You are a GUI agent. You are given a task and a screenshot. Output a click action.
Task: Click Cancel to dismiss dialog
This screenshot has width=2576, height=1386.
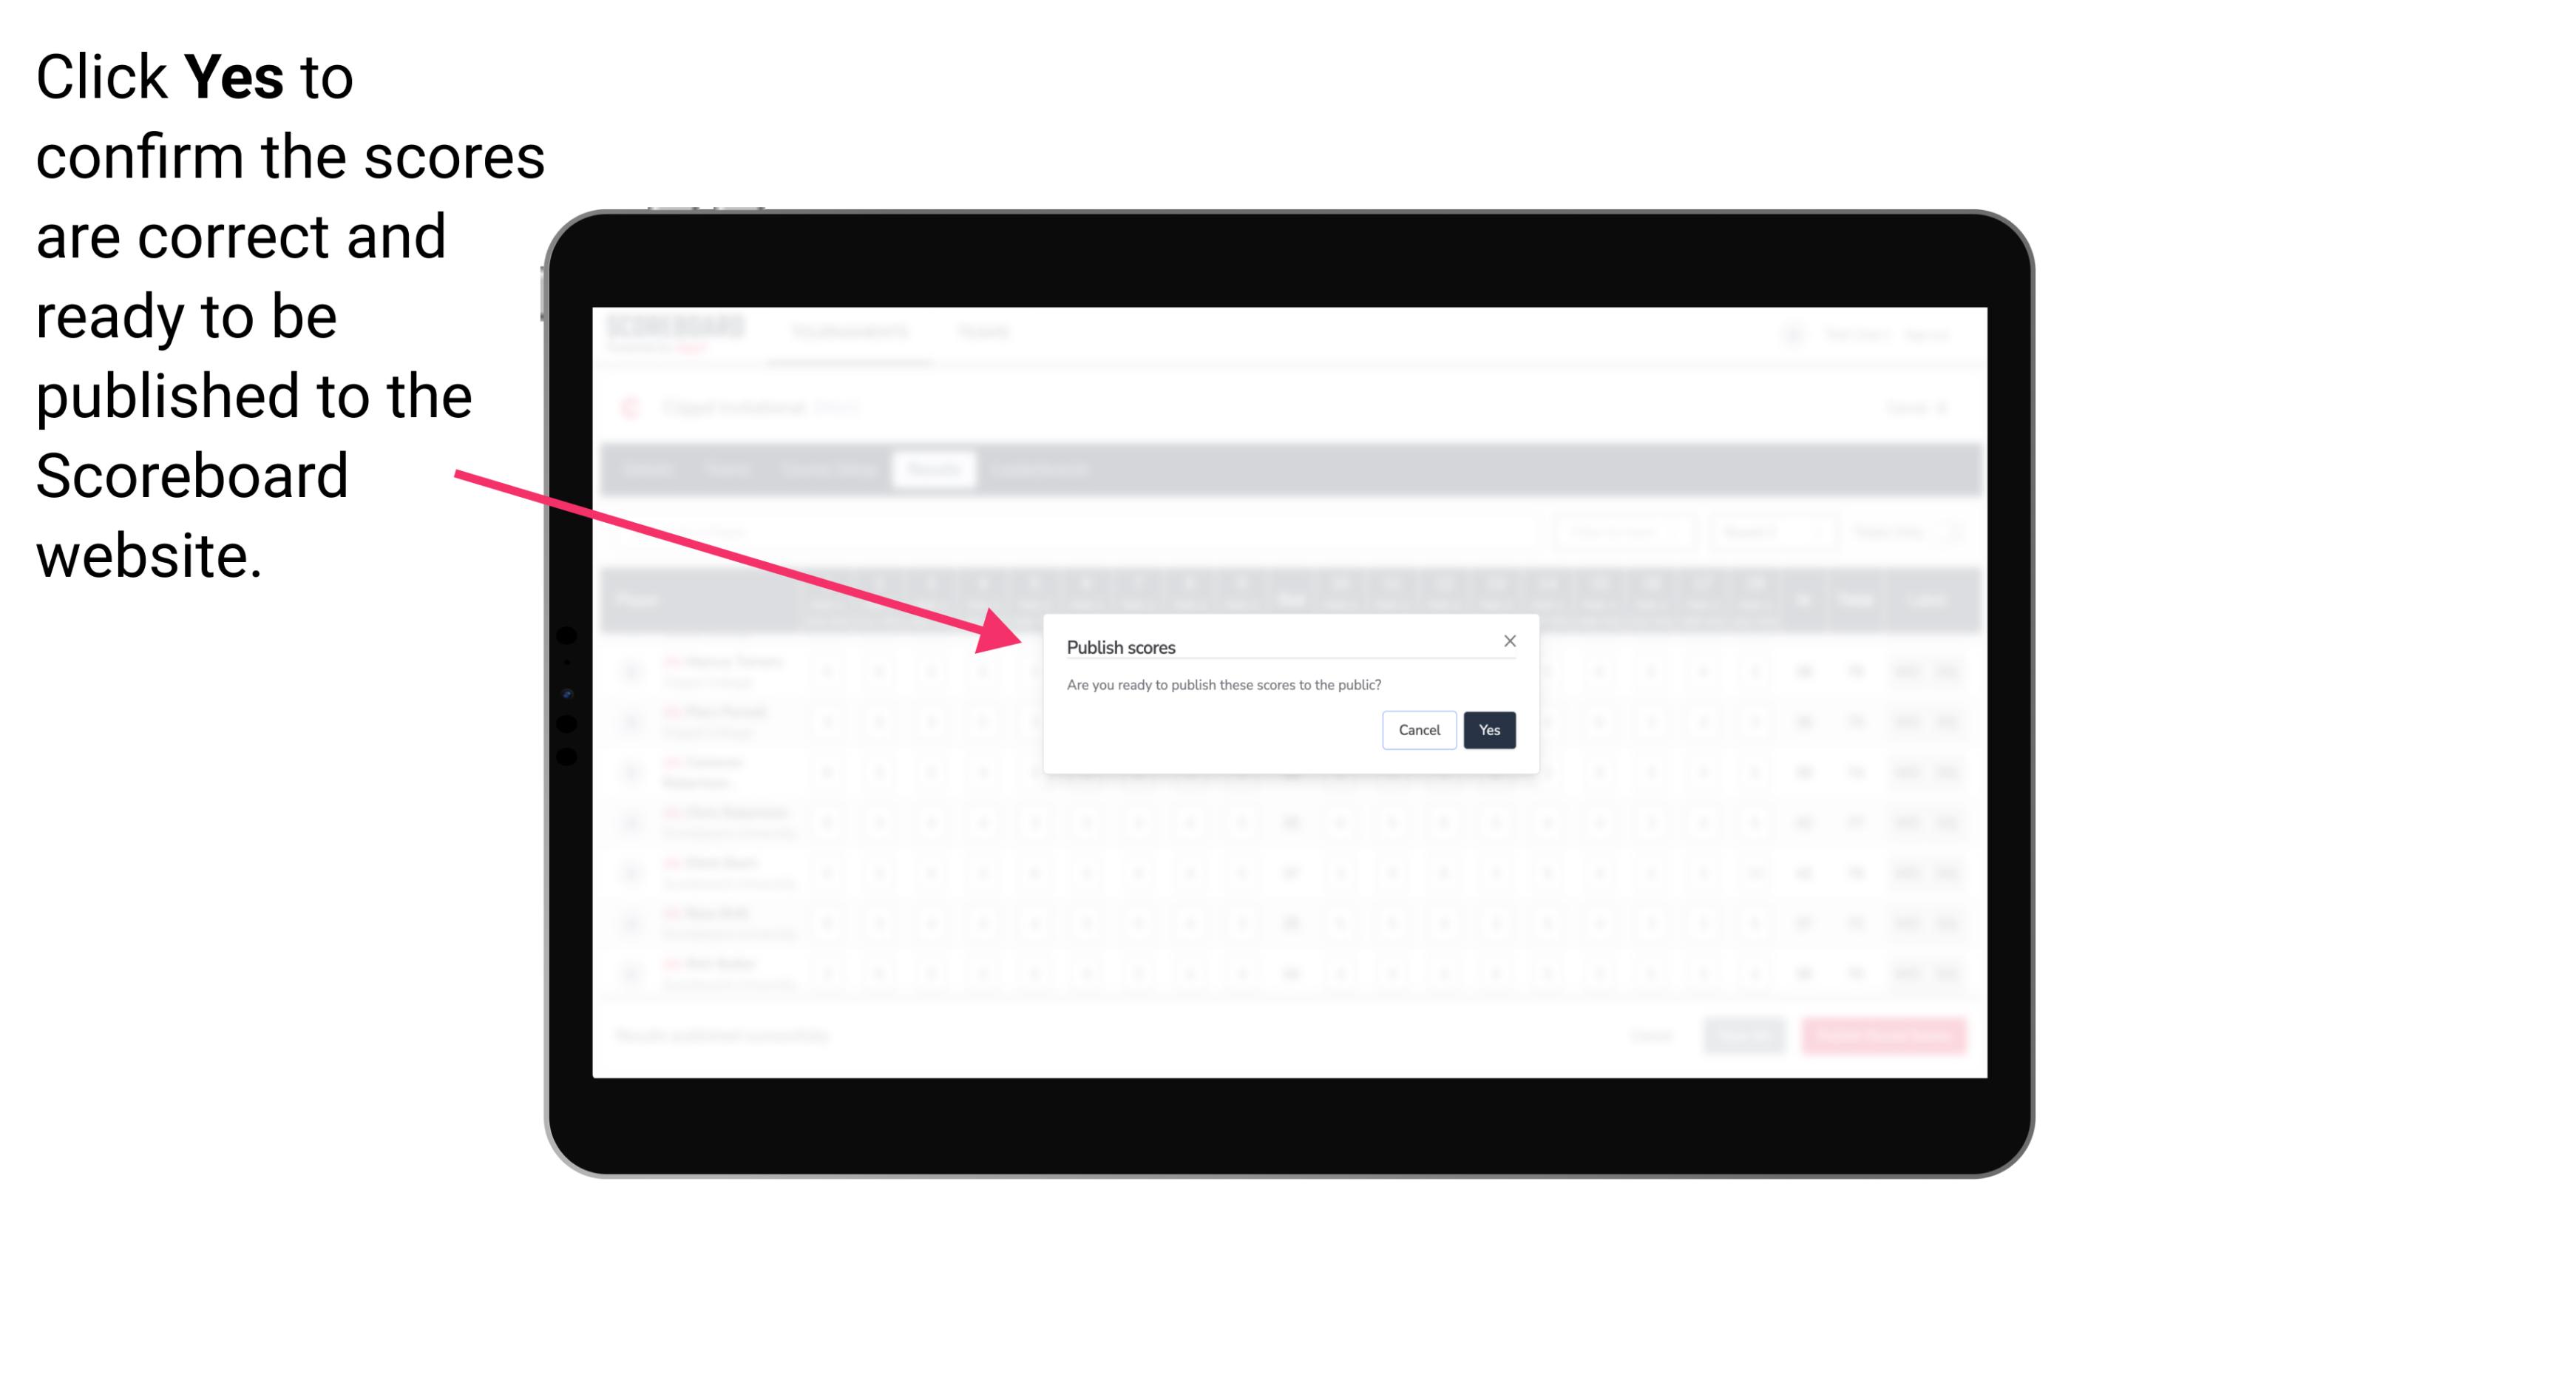1420,729
